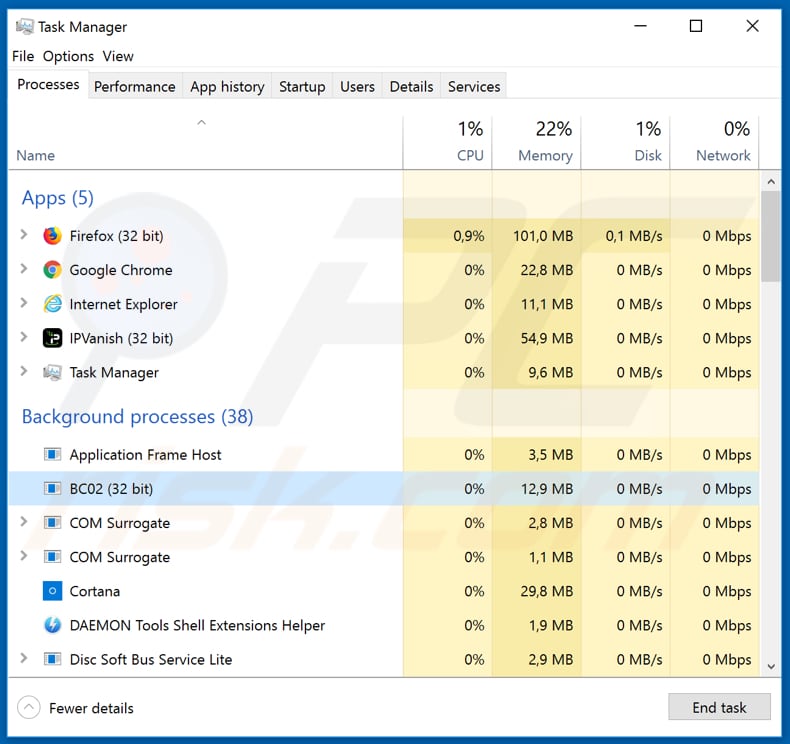Viewport: 790px width, 744px height.
Task: Click the vertical scrollbar thumb
Action: tap(771, 236)
